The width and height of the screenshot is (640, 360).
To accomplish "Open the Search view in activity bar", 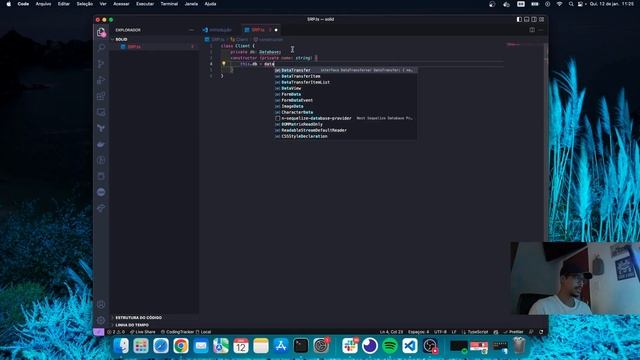I will pyautogui.click(x=101, y=48).
